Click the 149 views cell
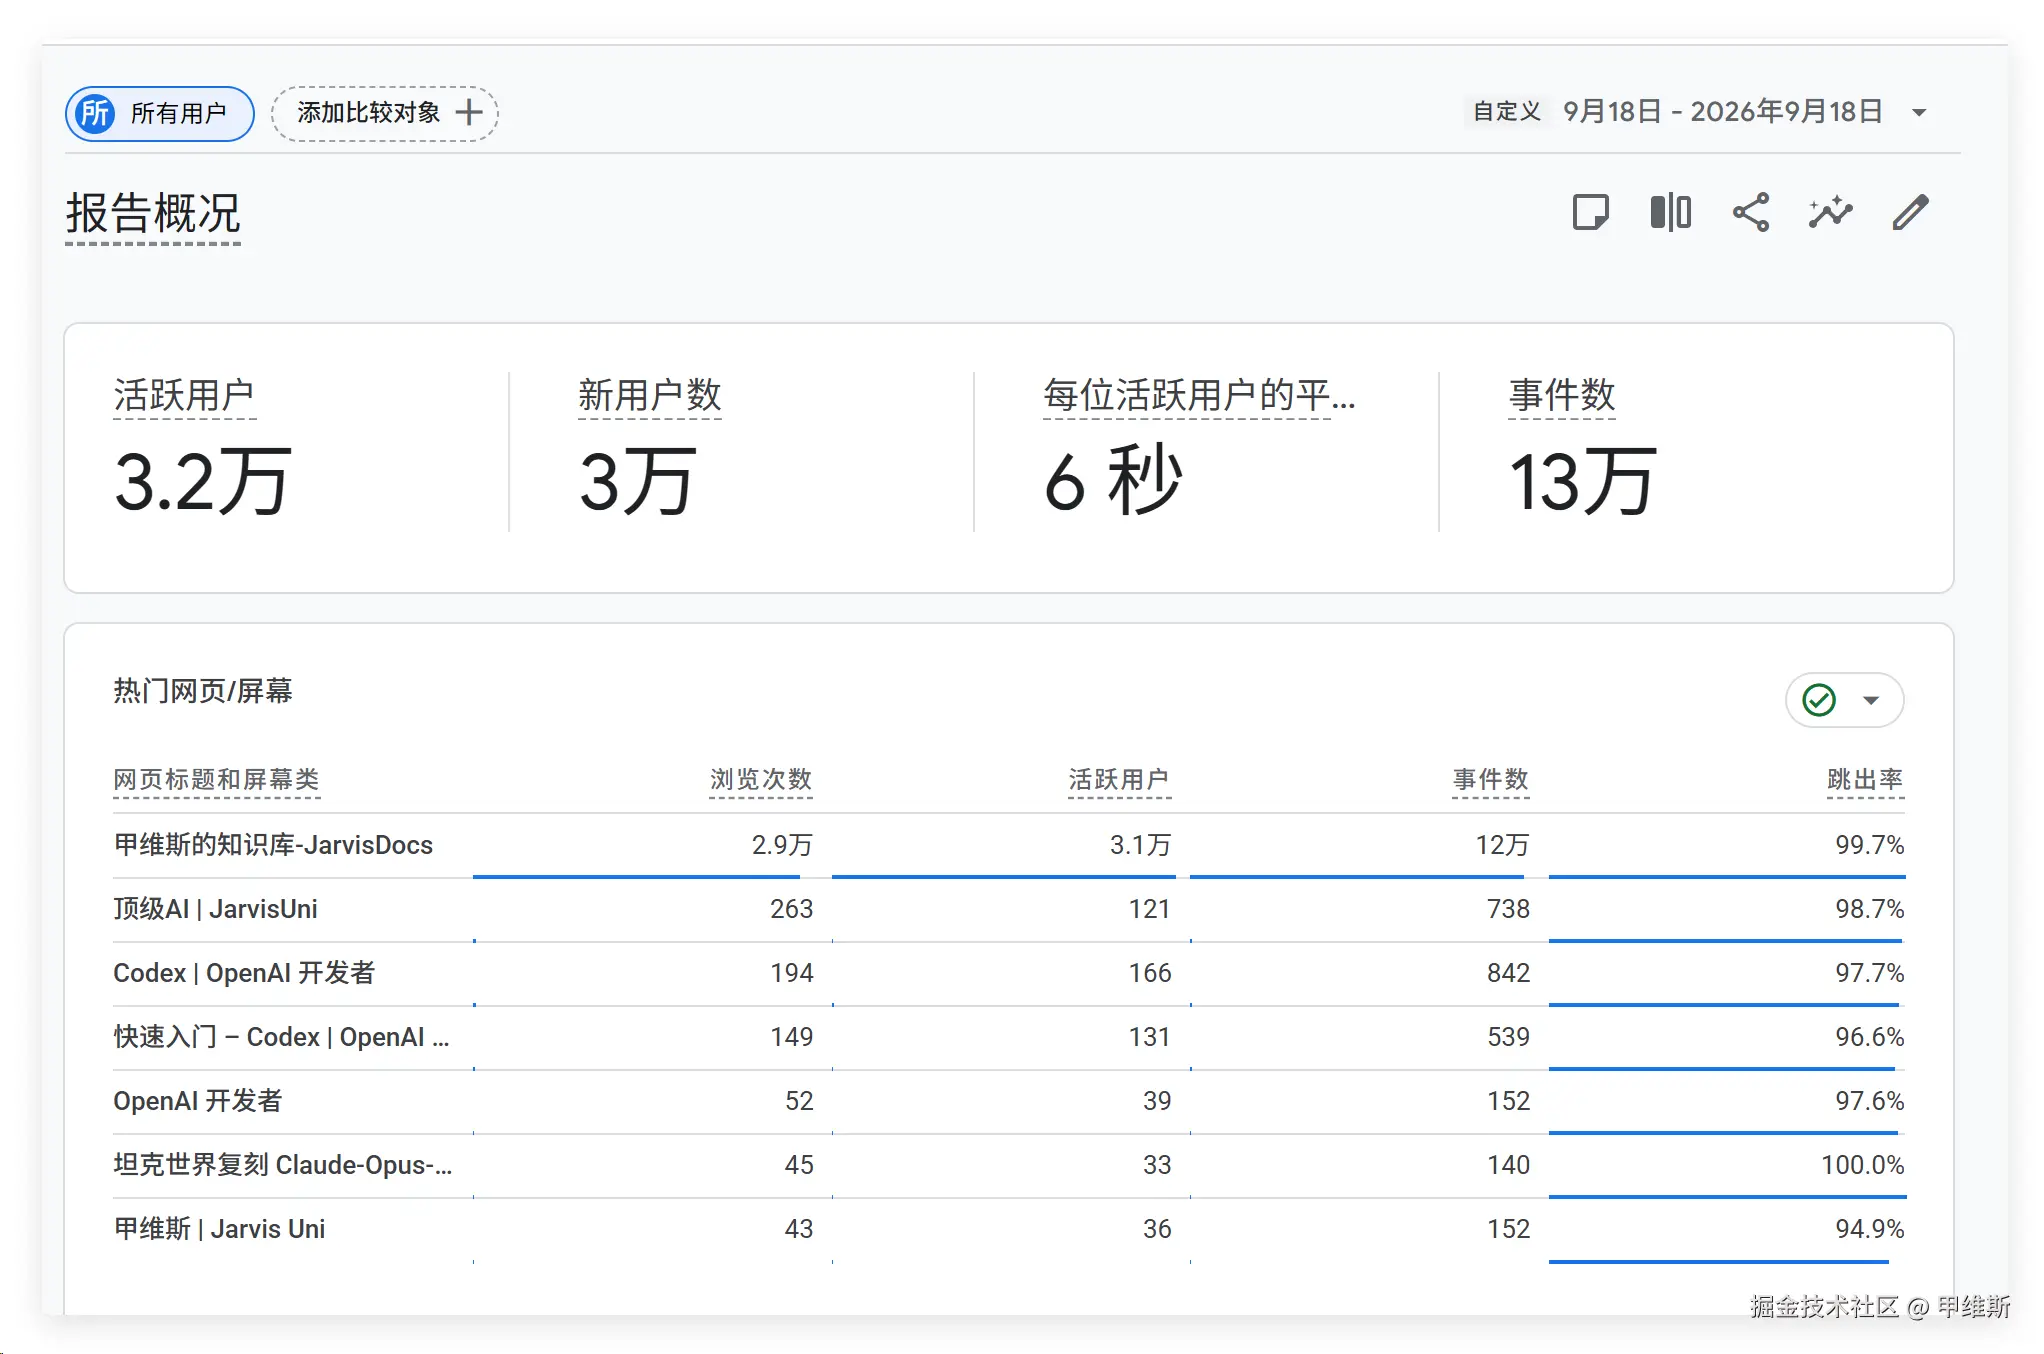Screen dimensions: 2044x1354 click(x=791, y=1037)
